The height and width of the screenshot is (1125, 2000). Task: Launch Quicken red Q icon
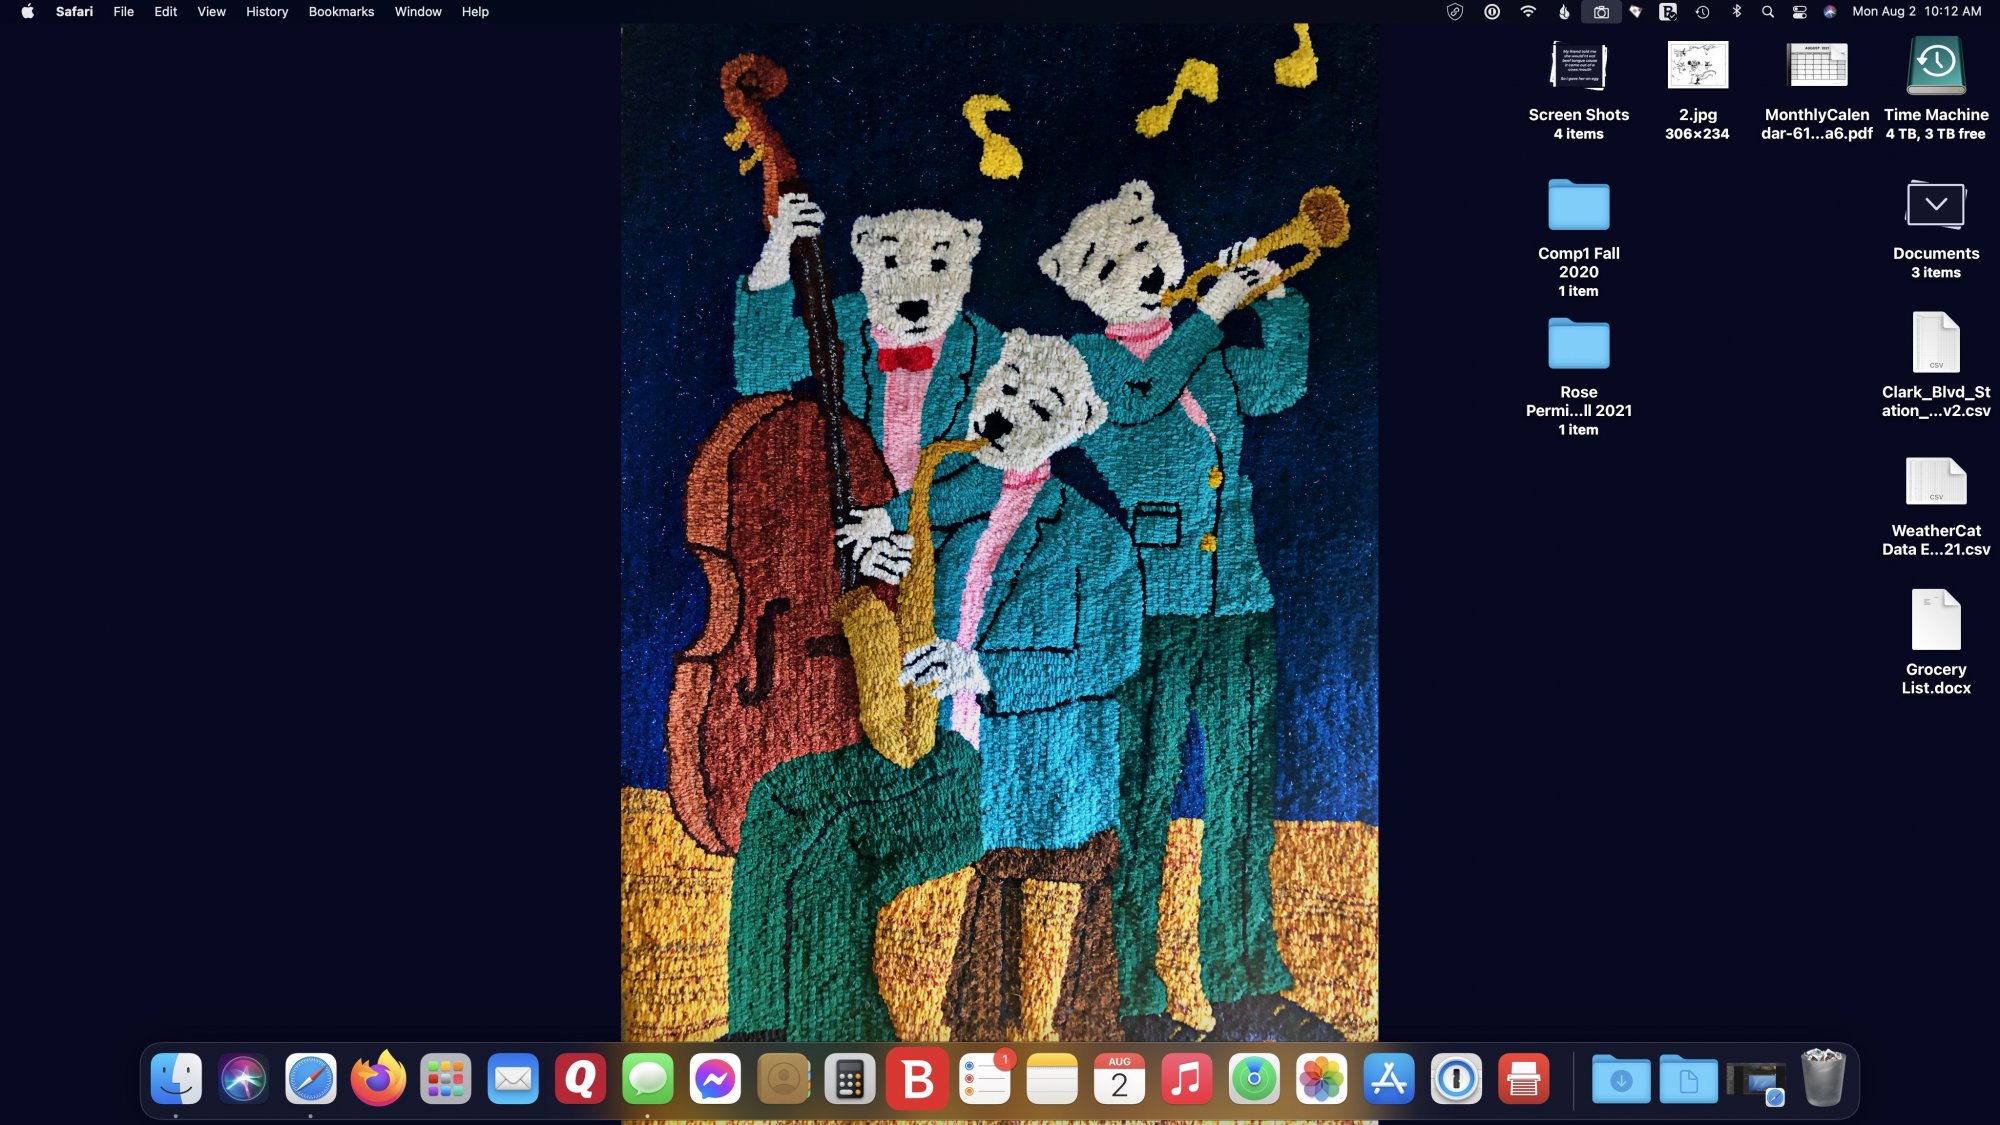tap(580, 1079)
